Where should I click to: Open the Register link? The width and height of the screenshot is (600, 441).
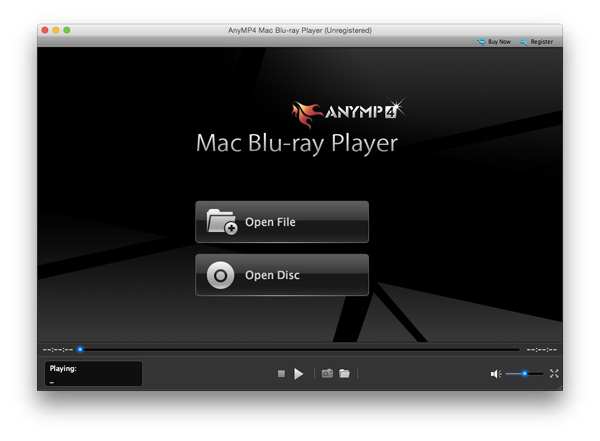(541, 42)
